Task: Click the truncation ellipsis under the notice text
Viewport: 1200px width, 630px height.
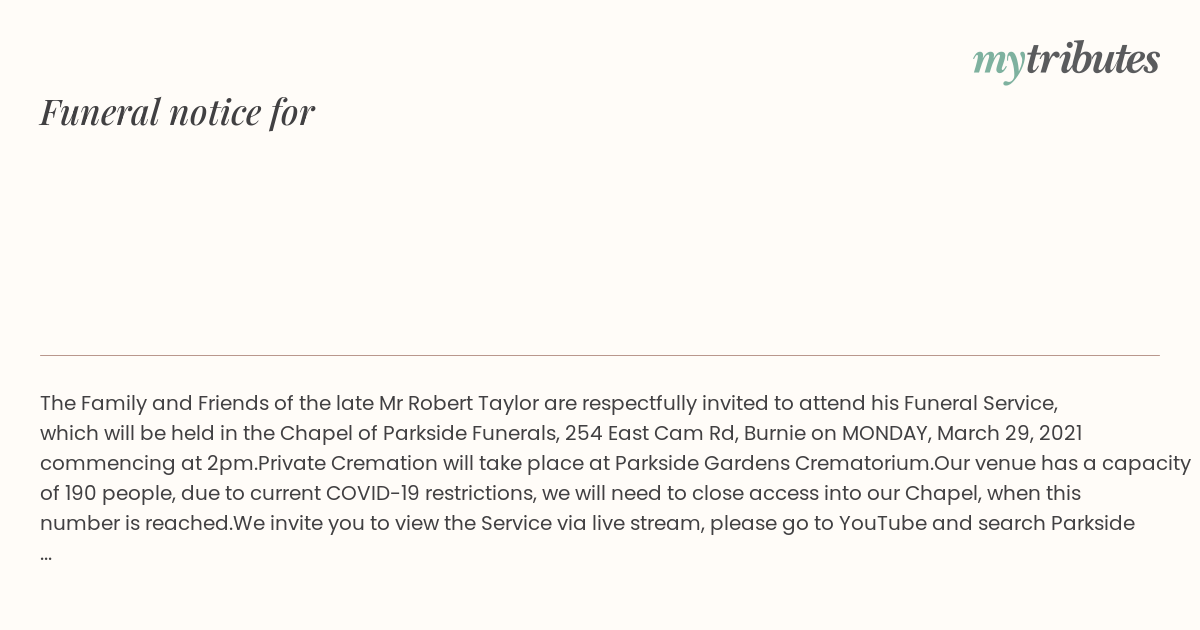Action: tap(46, 554)
